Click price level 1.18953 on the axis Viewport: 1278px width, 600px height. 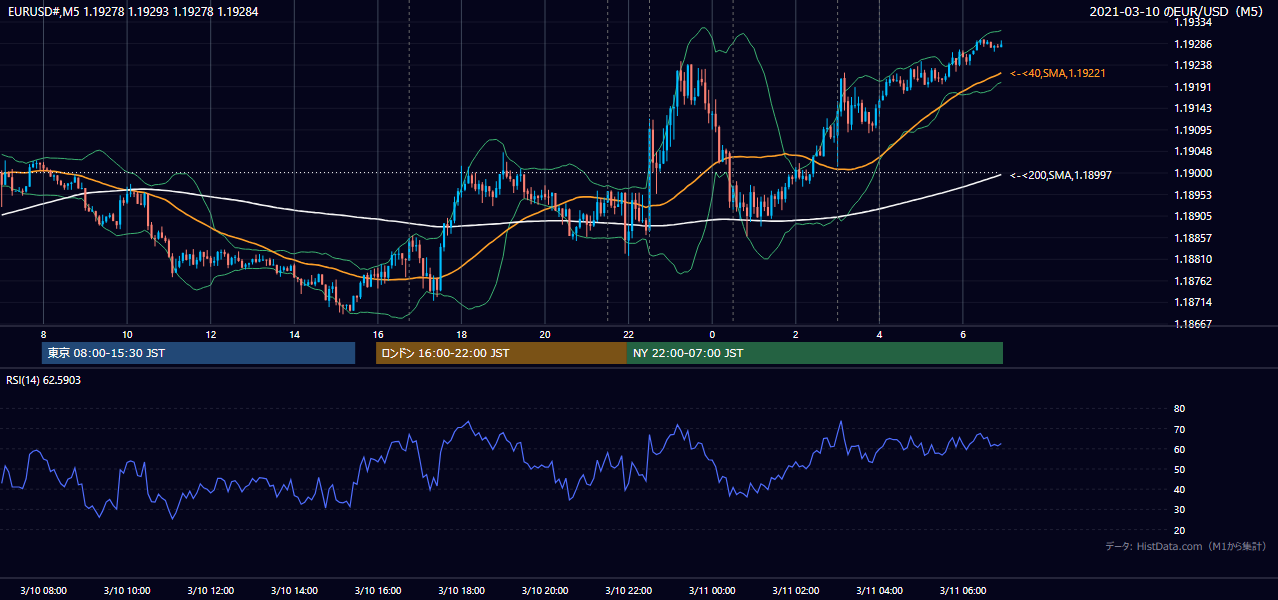1192,195
